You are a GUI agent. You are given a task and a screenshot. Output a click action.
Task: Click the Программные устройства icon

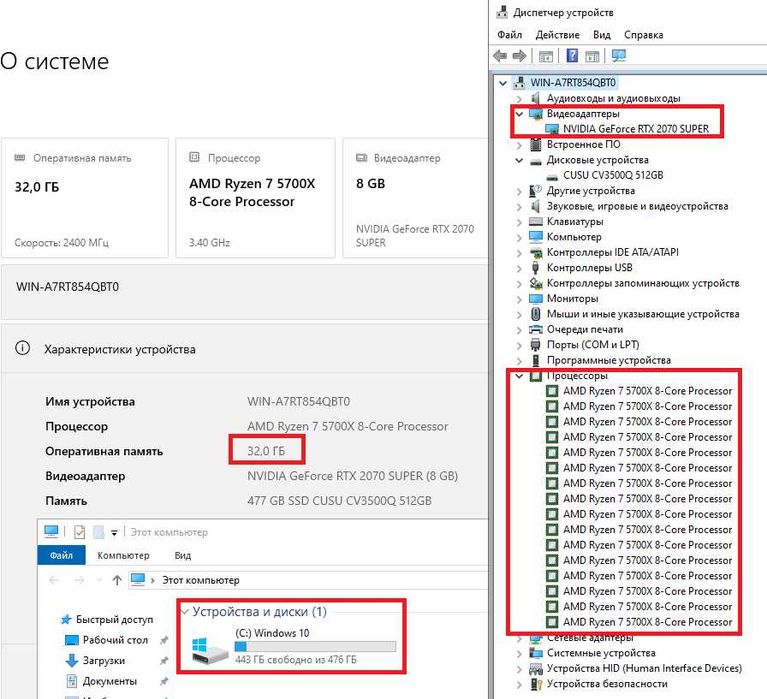536,361
